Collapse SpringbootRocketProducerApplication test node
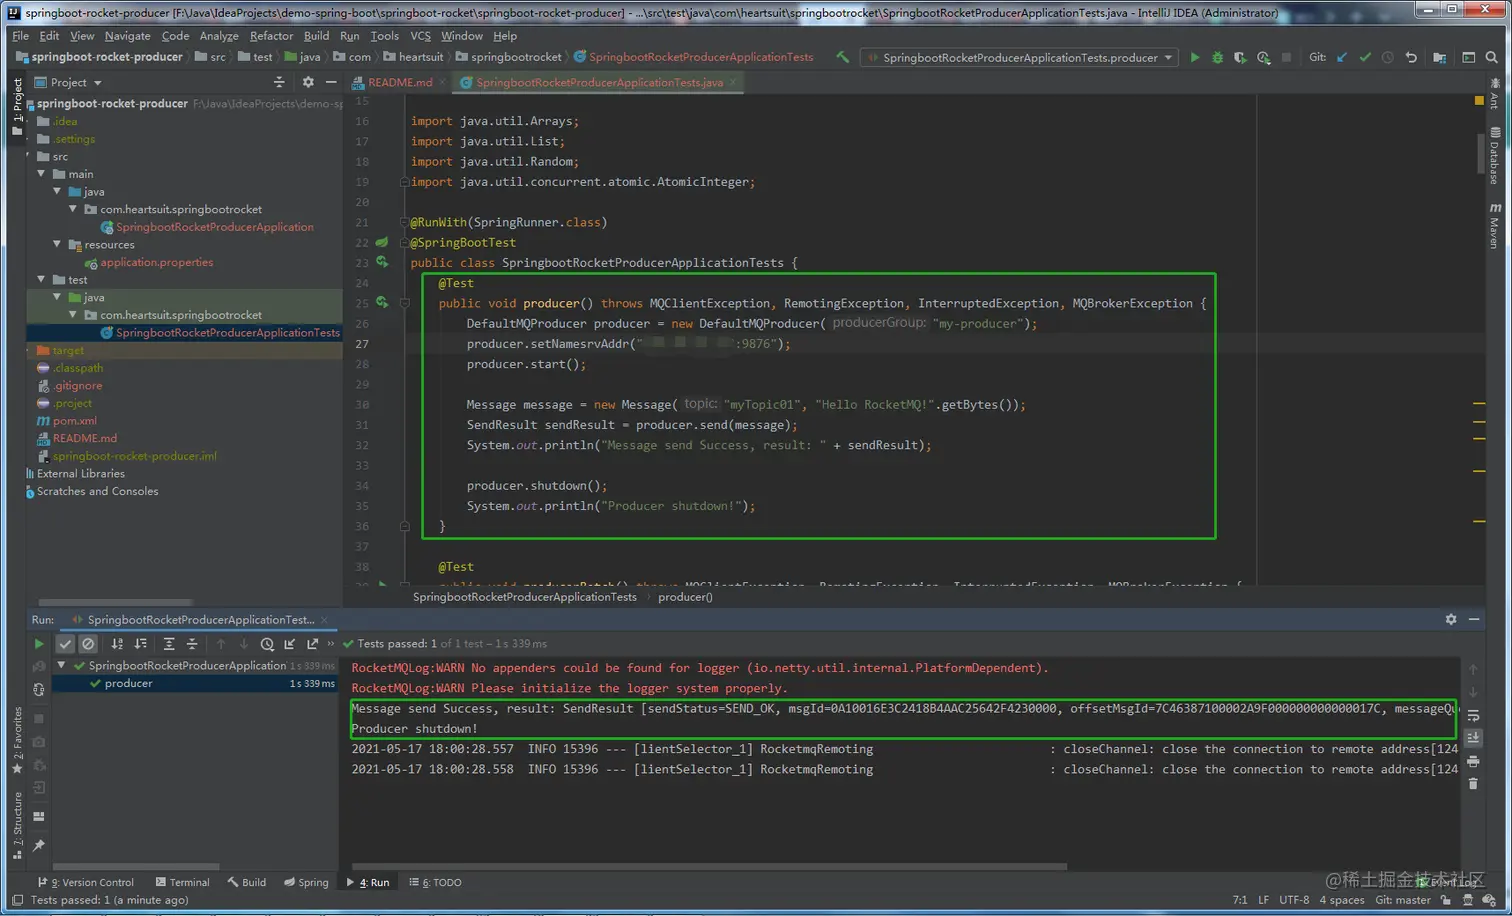The width and height of the screenshot is (1512, 916). [62, 665]
